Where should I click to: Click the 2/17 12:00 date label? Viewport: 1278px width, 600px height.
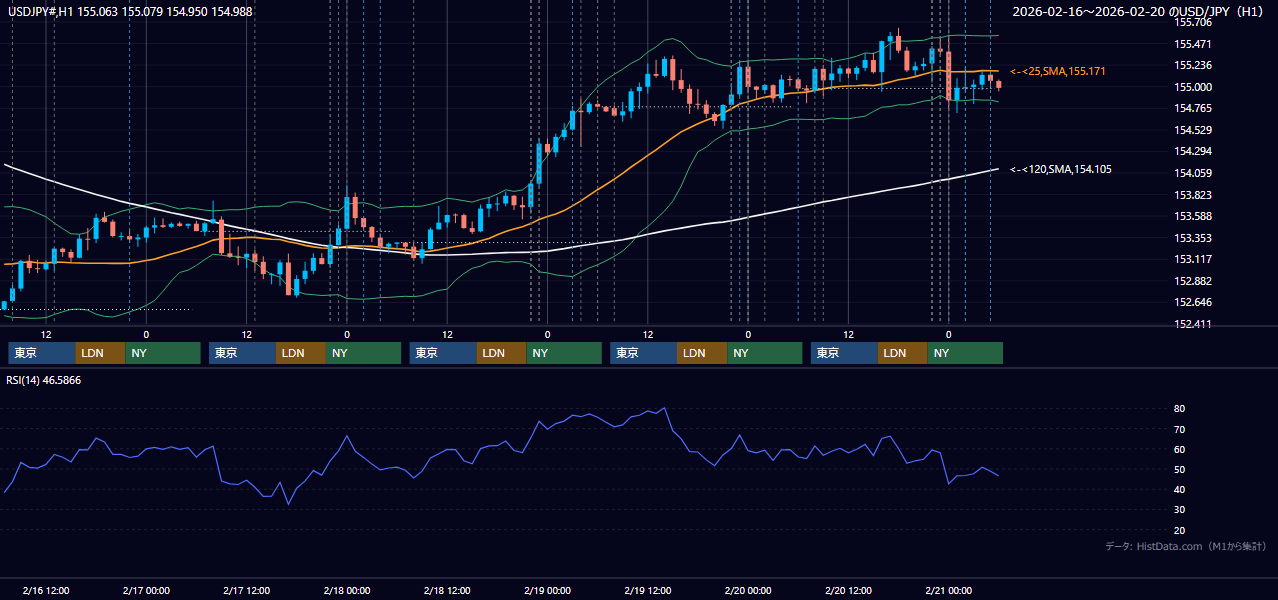[x=247, y=590]
